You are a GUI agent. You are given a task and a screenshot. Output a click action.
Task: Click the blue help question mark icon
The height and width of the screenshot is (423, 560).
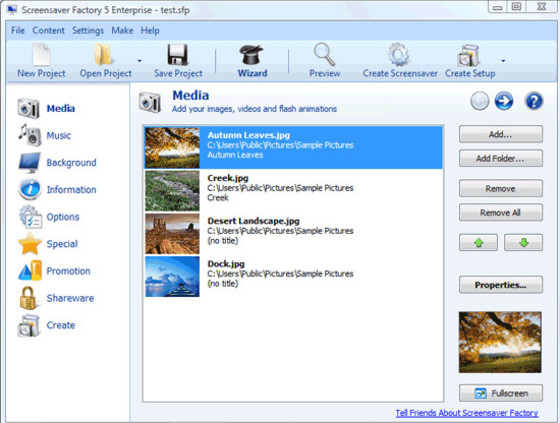[534, 101]
